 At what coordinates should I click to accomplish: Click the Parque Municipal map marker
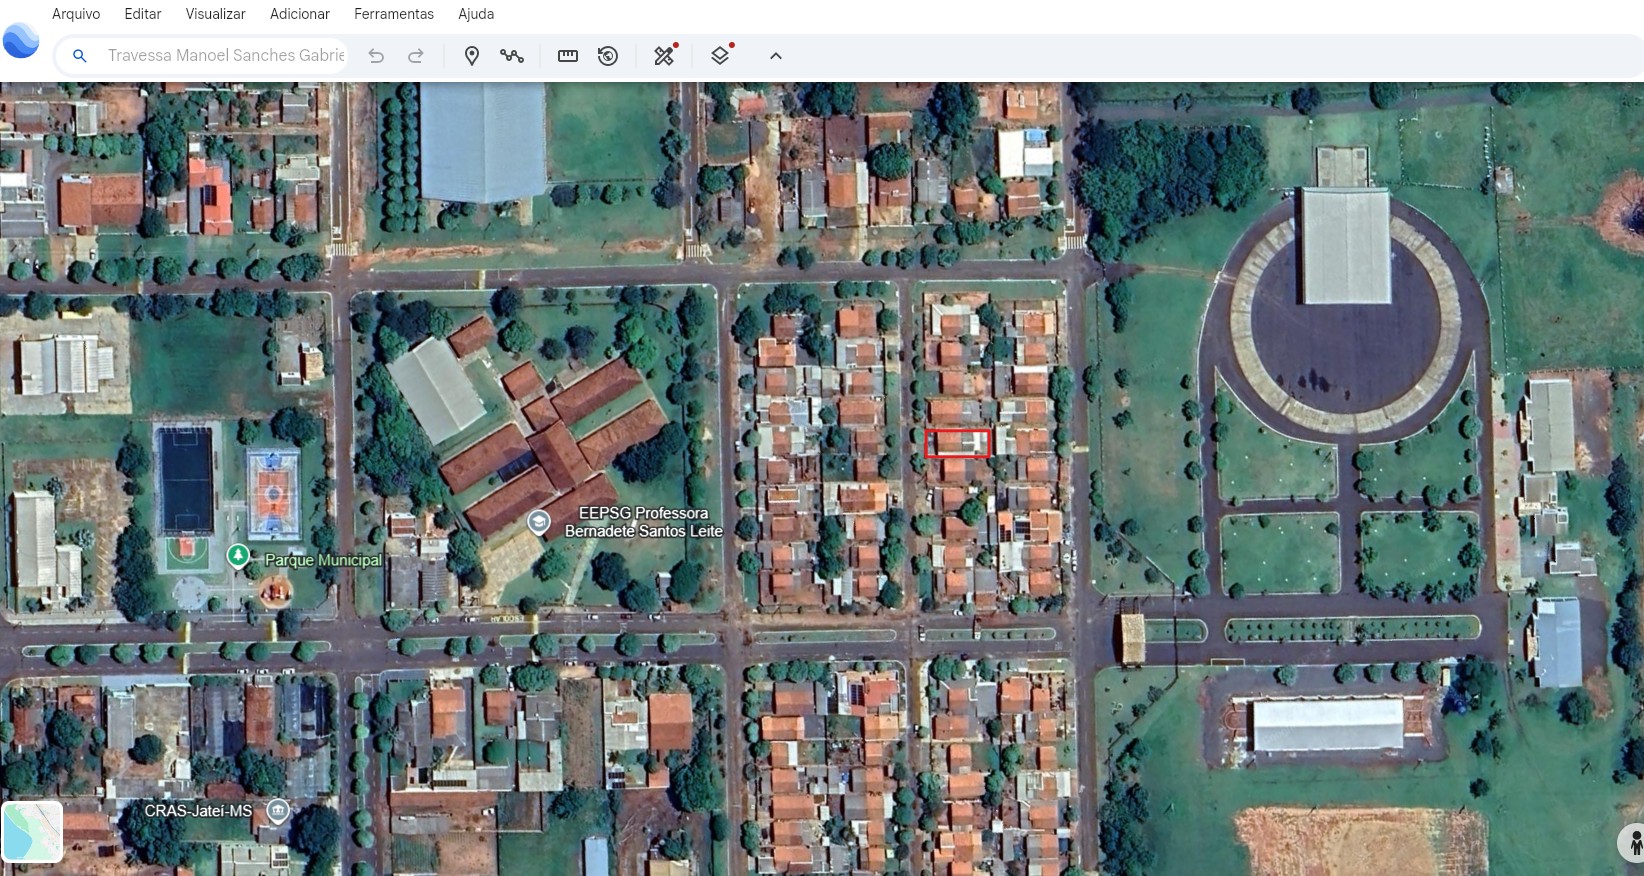(x=238, y=555)
